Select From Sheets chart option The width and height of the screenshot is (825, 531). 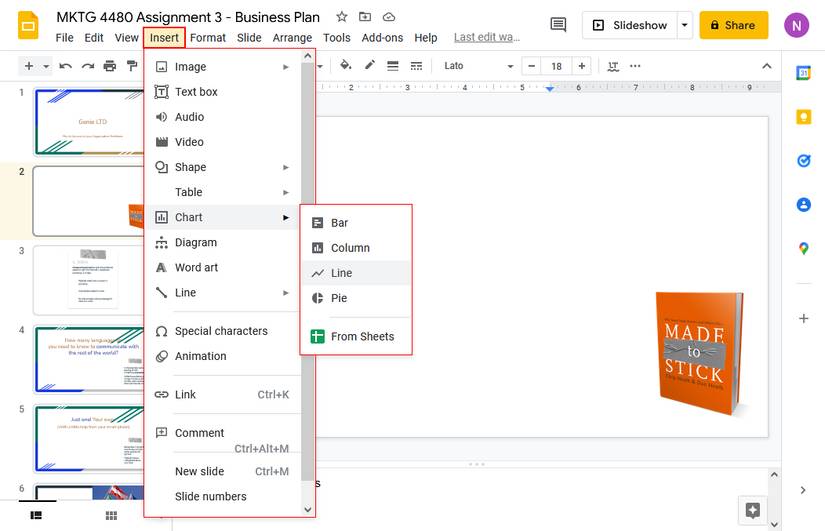[356, 336]
